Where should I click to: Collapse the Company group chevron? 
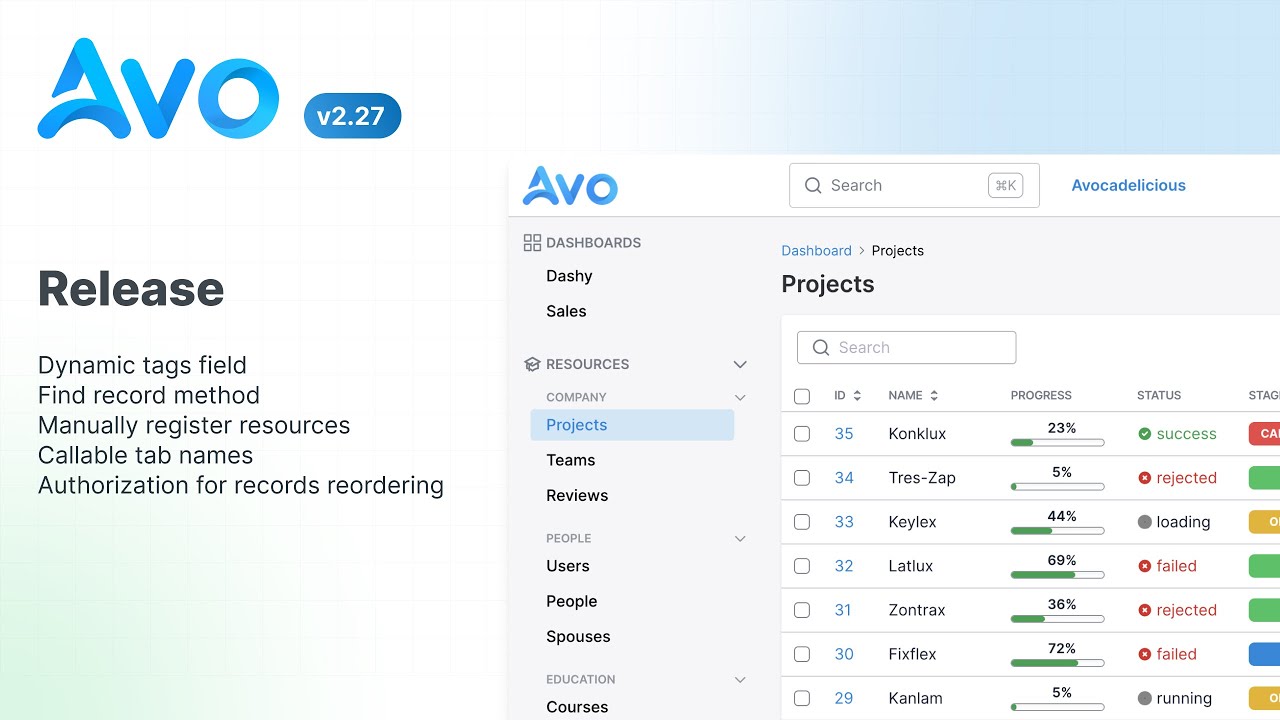coord(740,397)
